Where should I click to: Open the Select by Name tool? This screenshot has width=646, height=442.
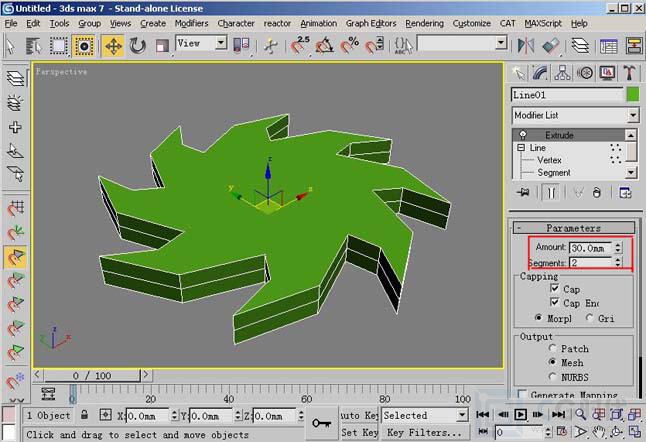pyautogui.click(x=34, y=46)
